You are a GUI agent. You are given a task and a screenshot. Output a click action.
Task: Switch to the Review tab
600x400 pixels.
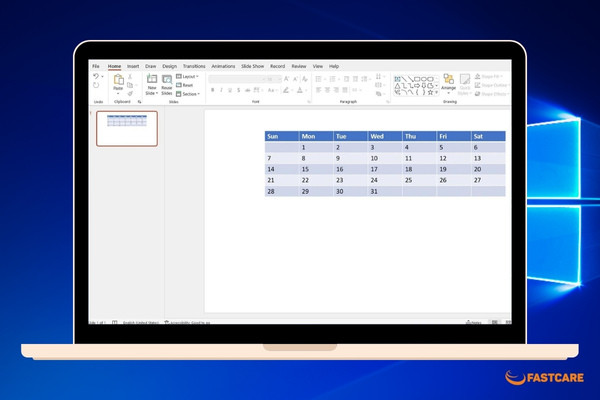coord(299,66)
